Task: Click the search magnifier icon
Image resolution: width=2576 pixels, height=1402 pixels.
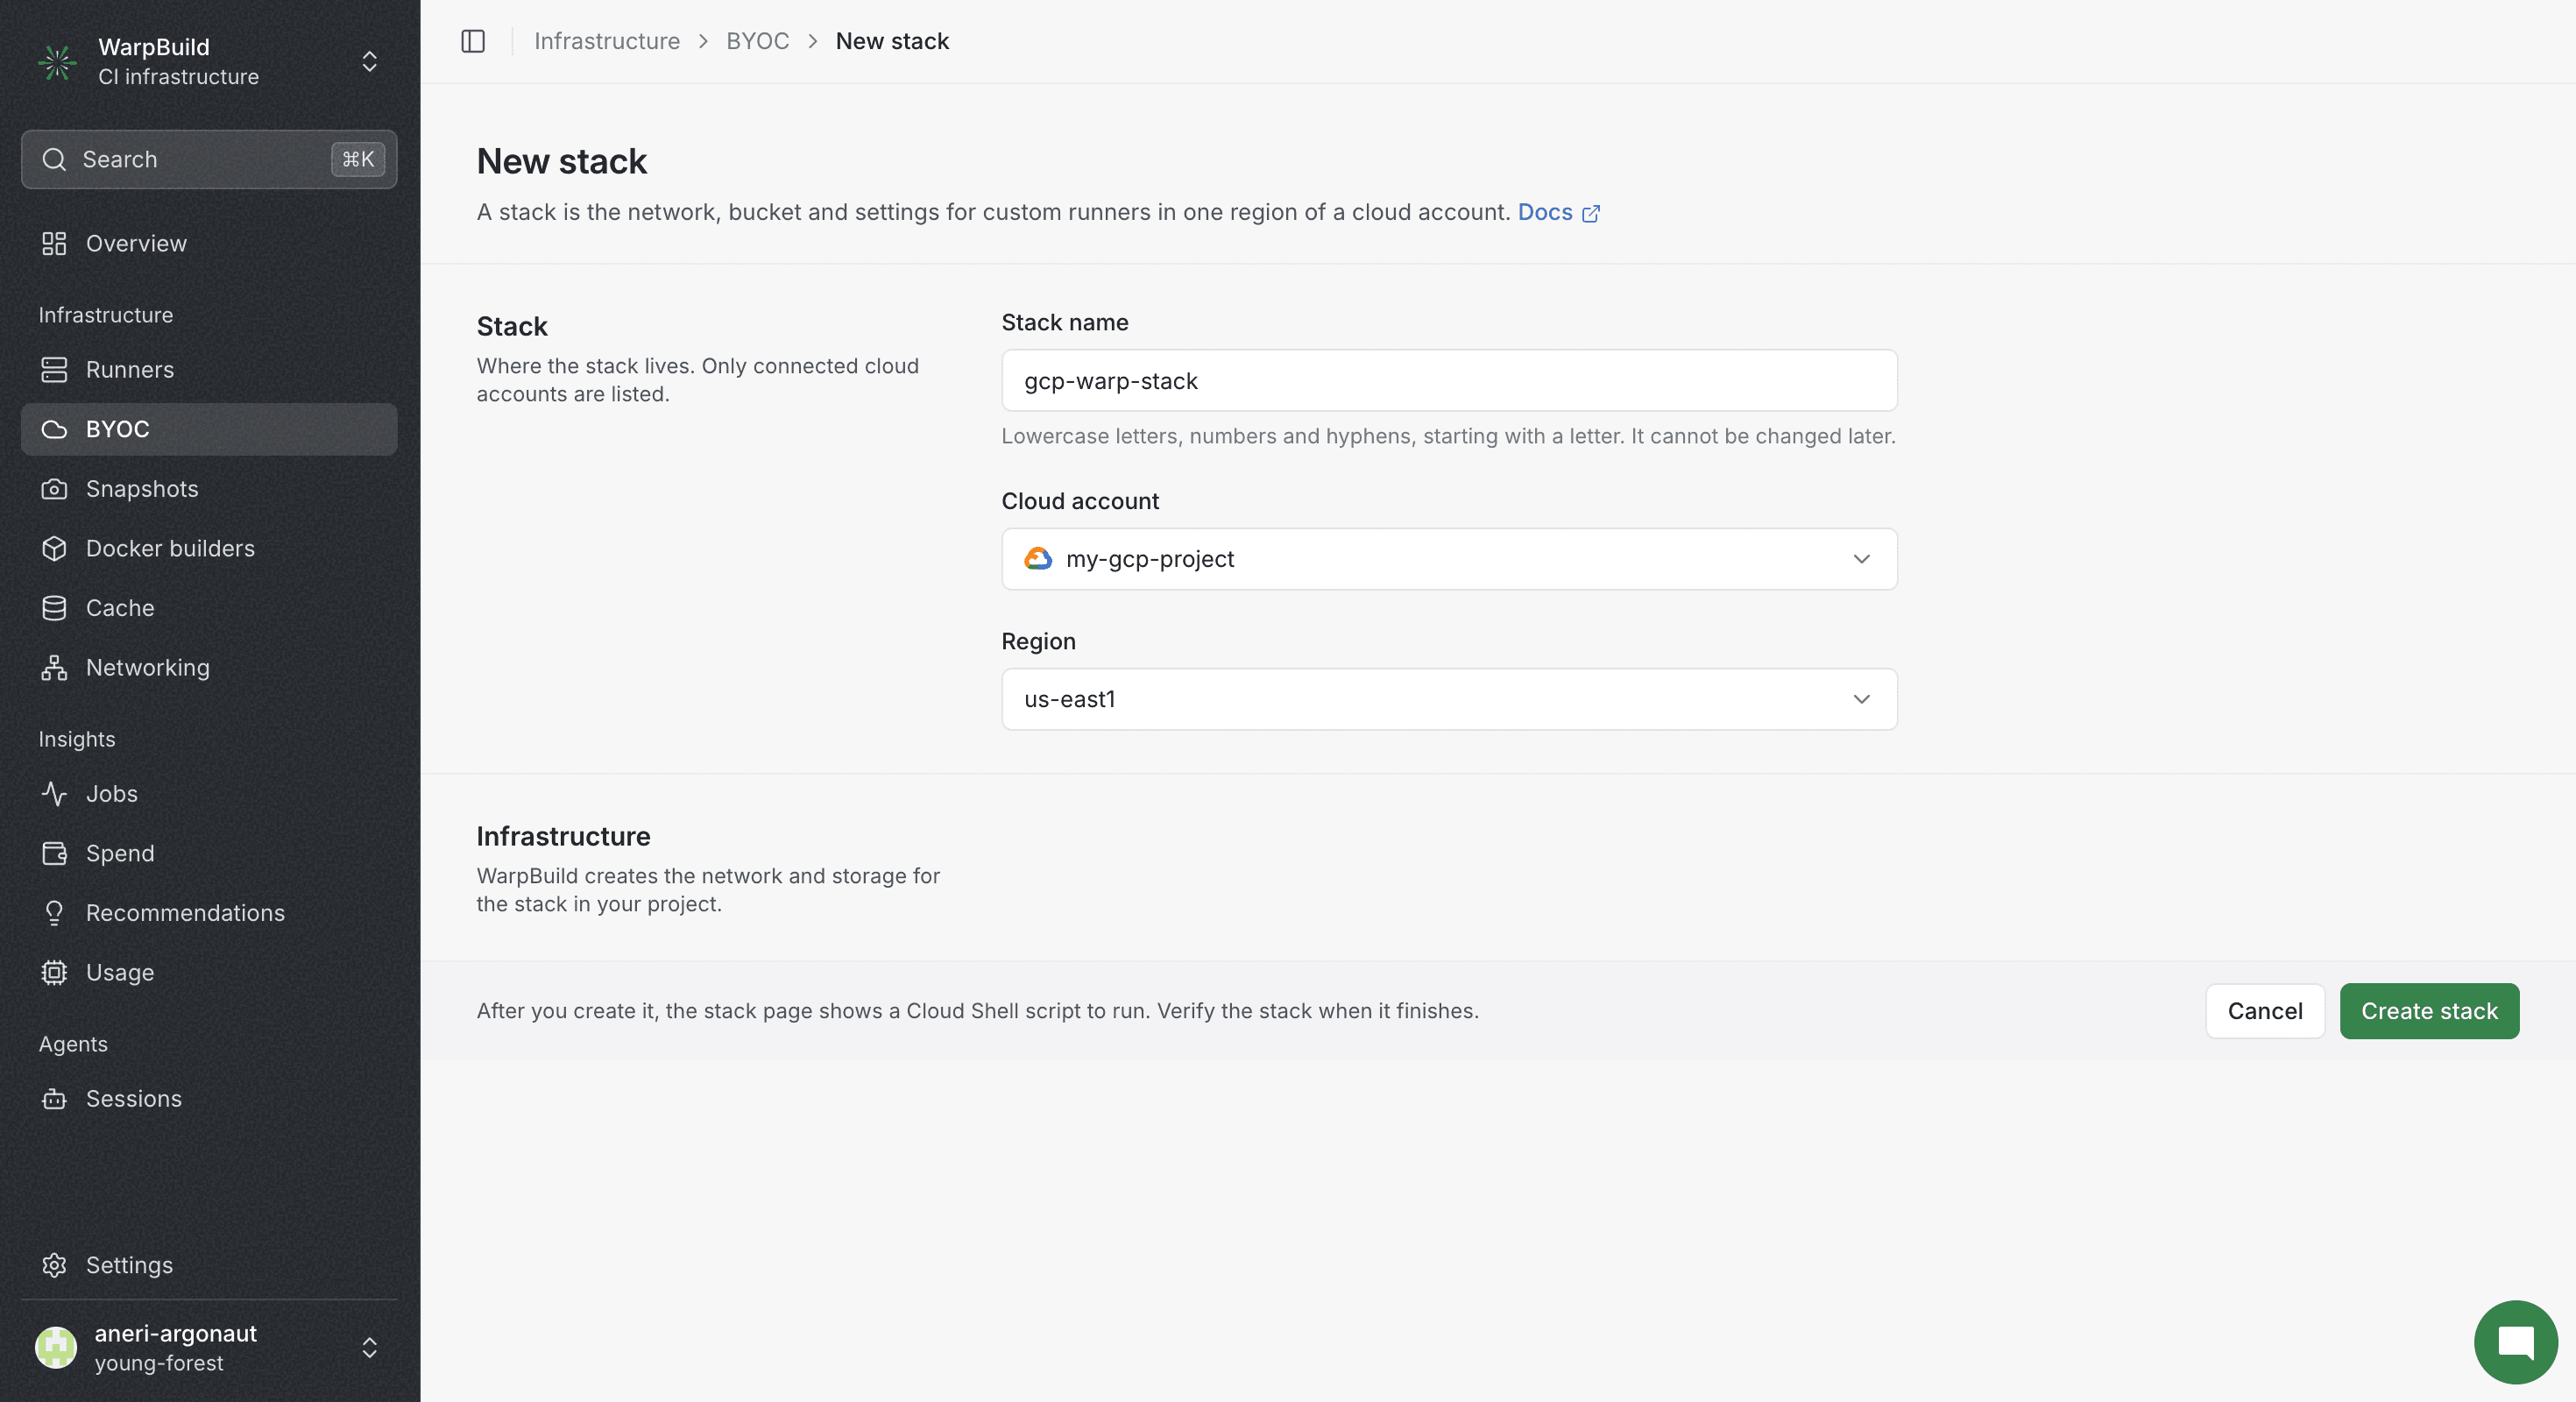Action: 54,159
